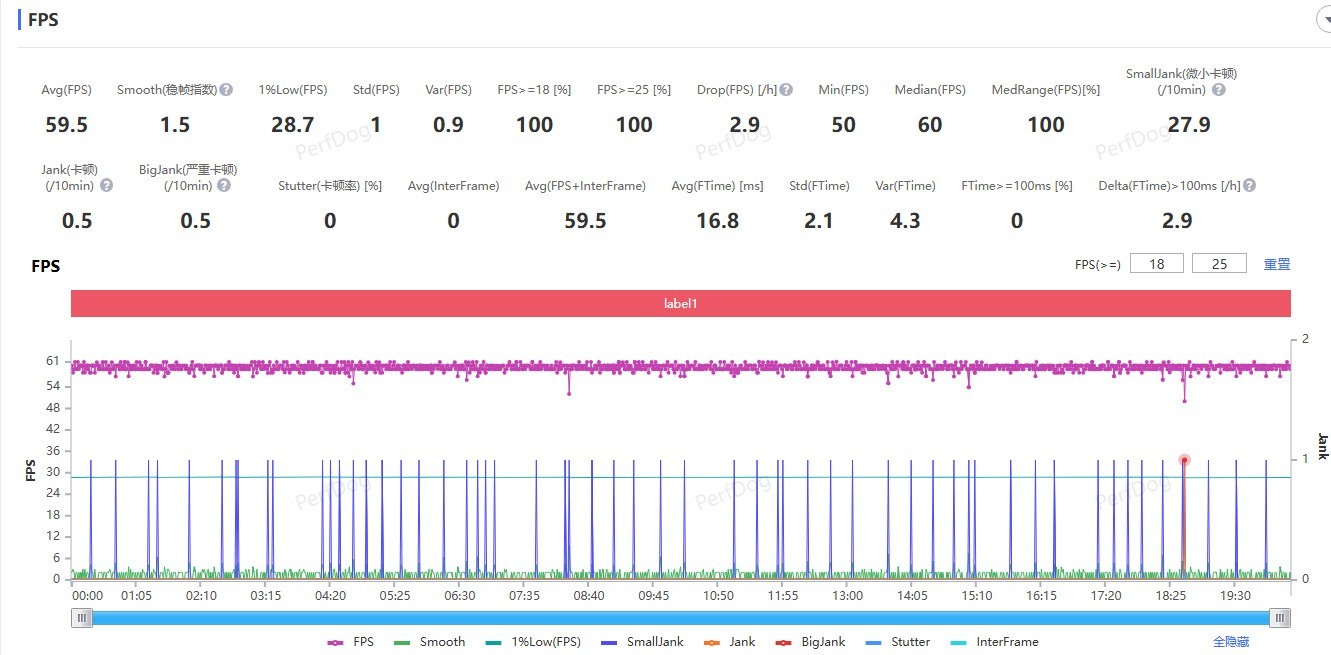This screenshot has height=655, width=1331.
Task: Collapse the FPS panel with top-right arrow
Action: (x=1323, y=19)
